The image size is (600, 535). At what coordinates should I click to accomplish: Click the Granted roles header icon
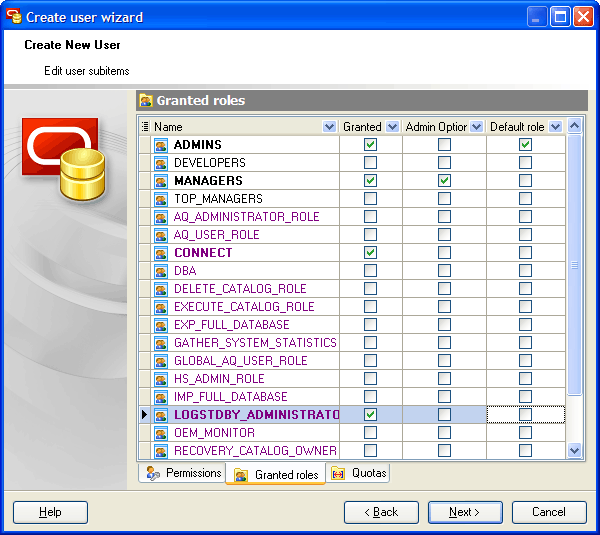click(x=146, y=101)
